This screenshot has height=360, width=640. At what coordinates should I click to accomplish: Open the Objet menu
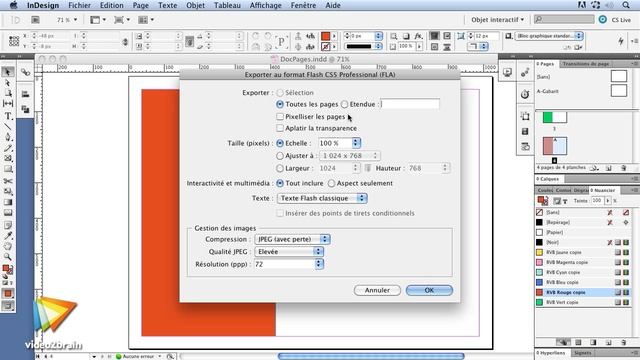(196, 5)
